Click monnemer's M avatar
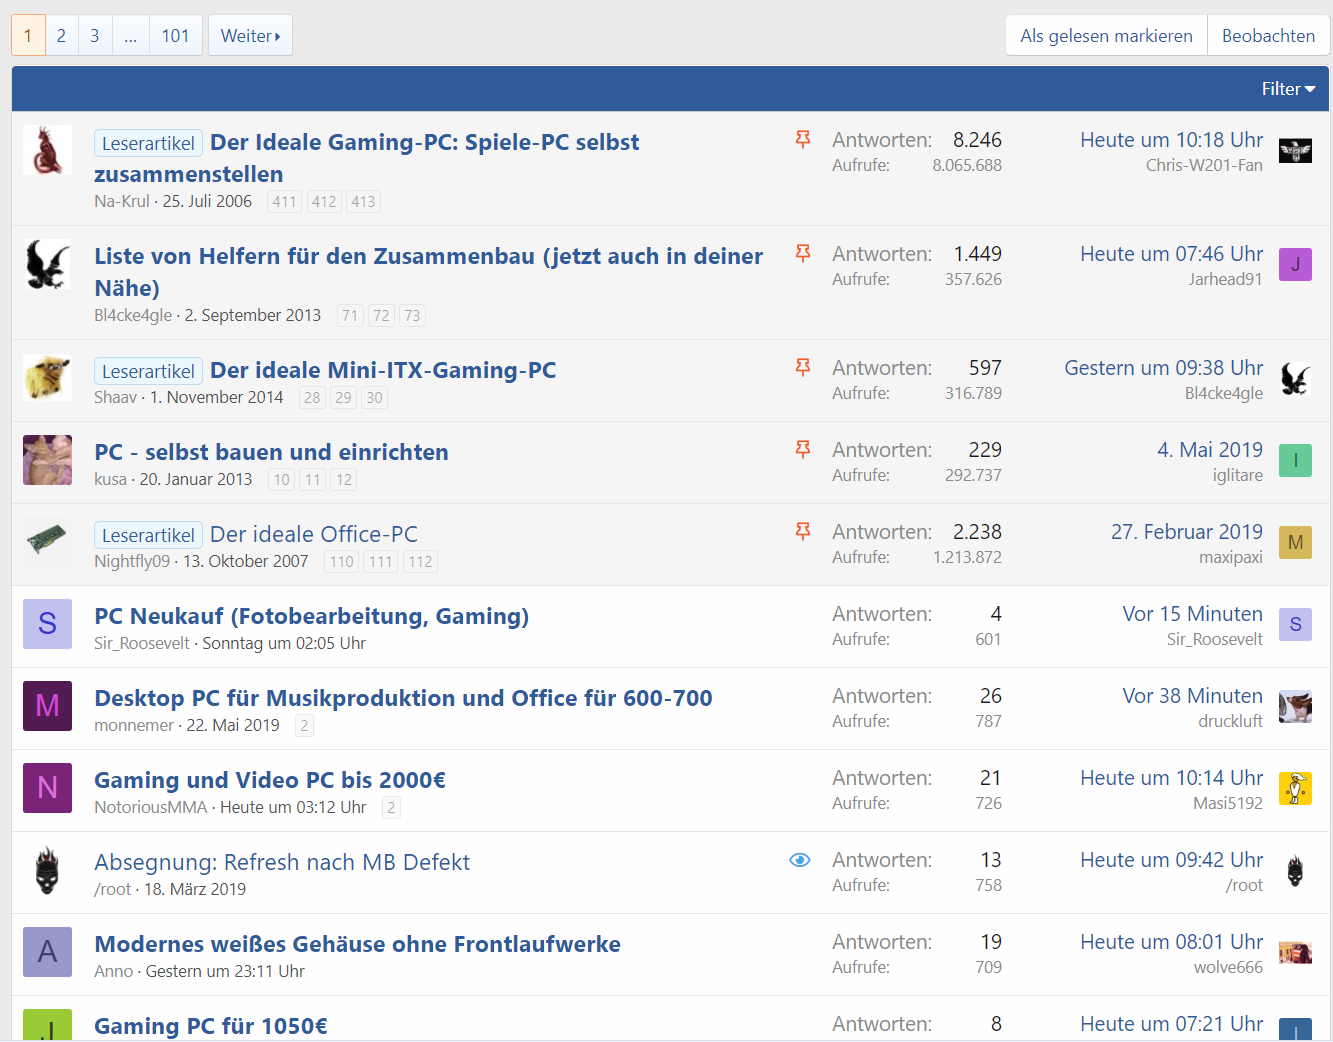Screen dimensions: 1333x1042 tap(47, 706)
